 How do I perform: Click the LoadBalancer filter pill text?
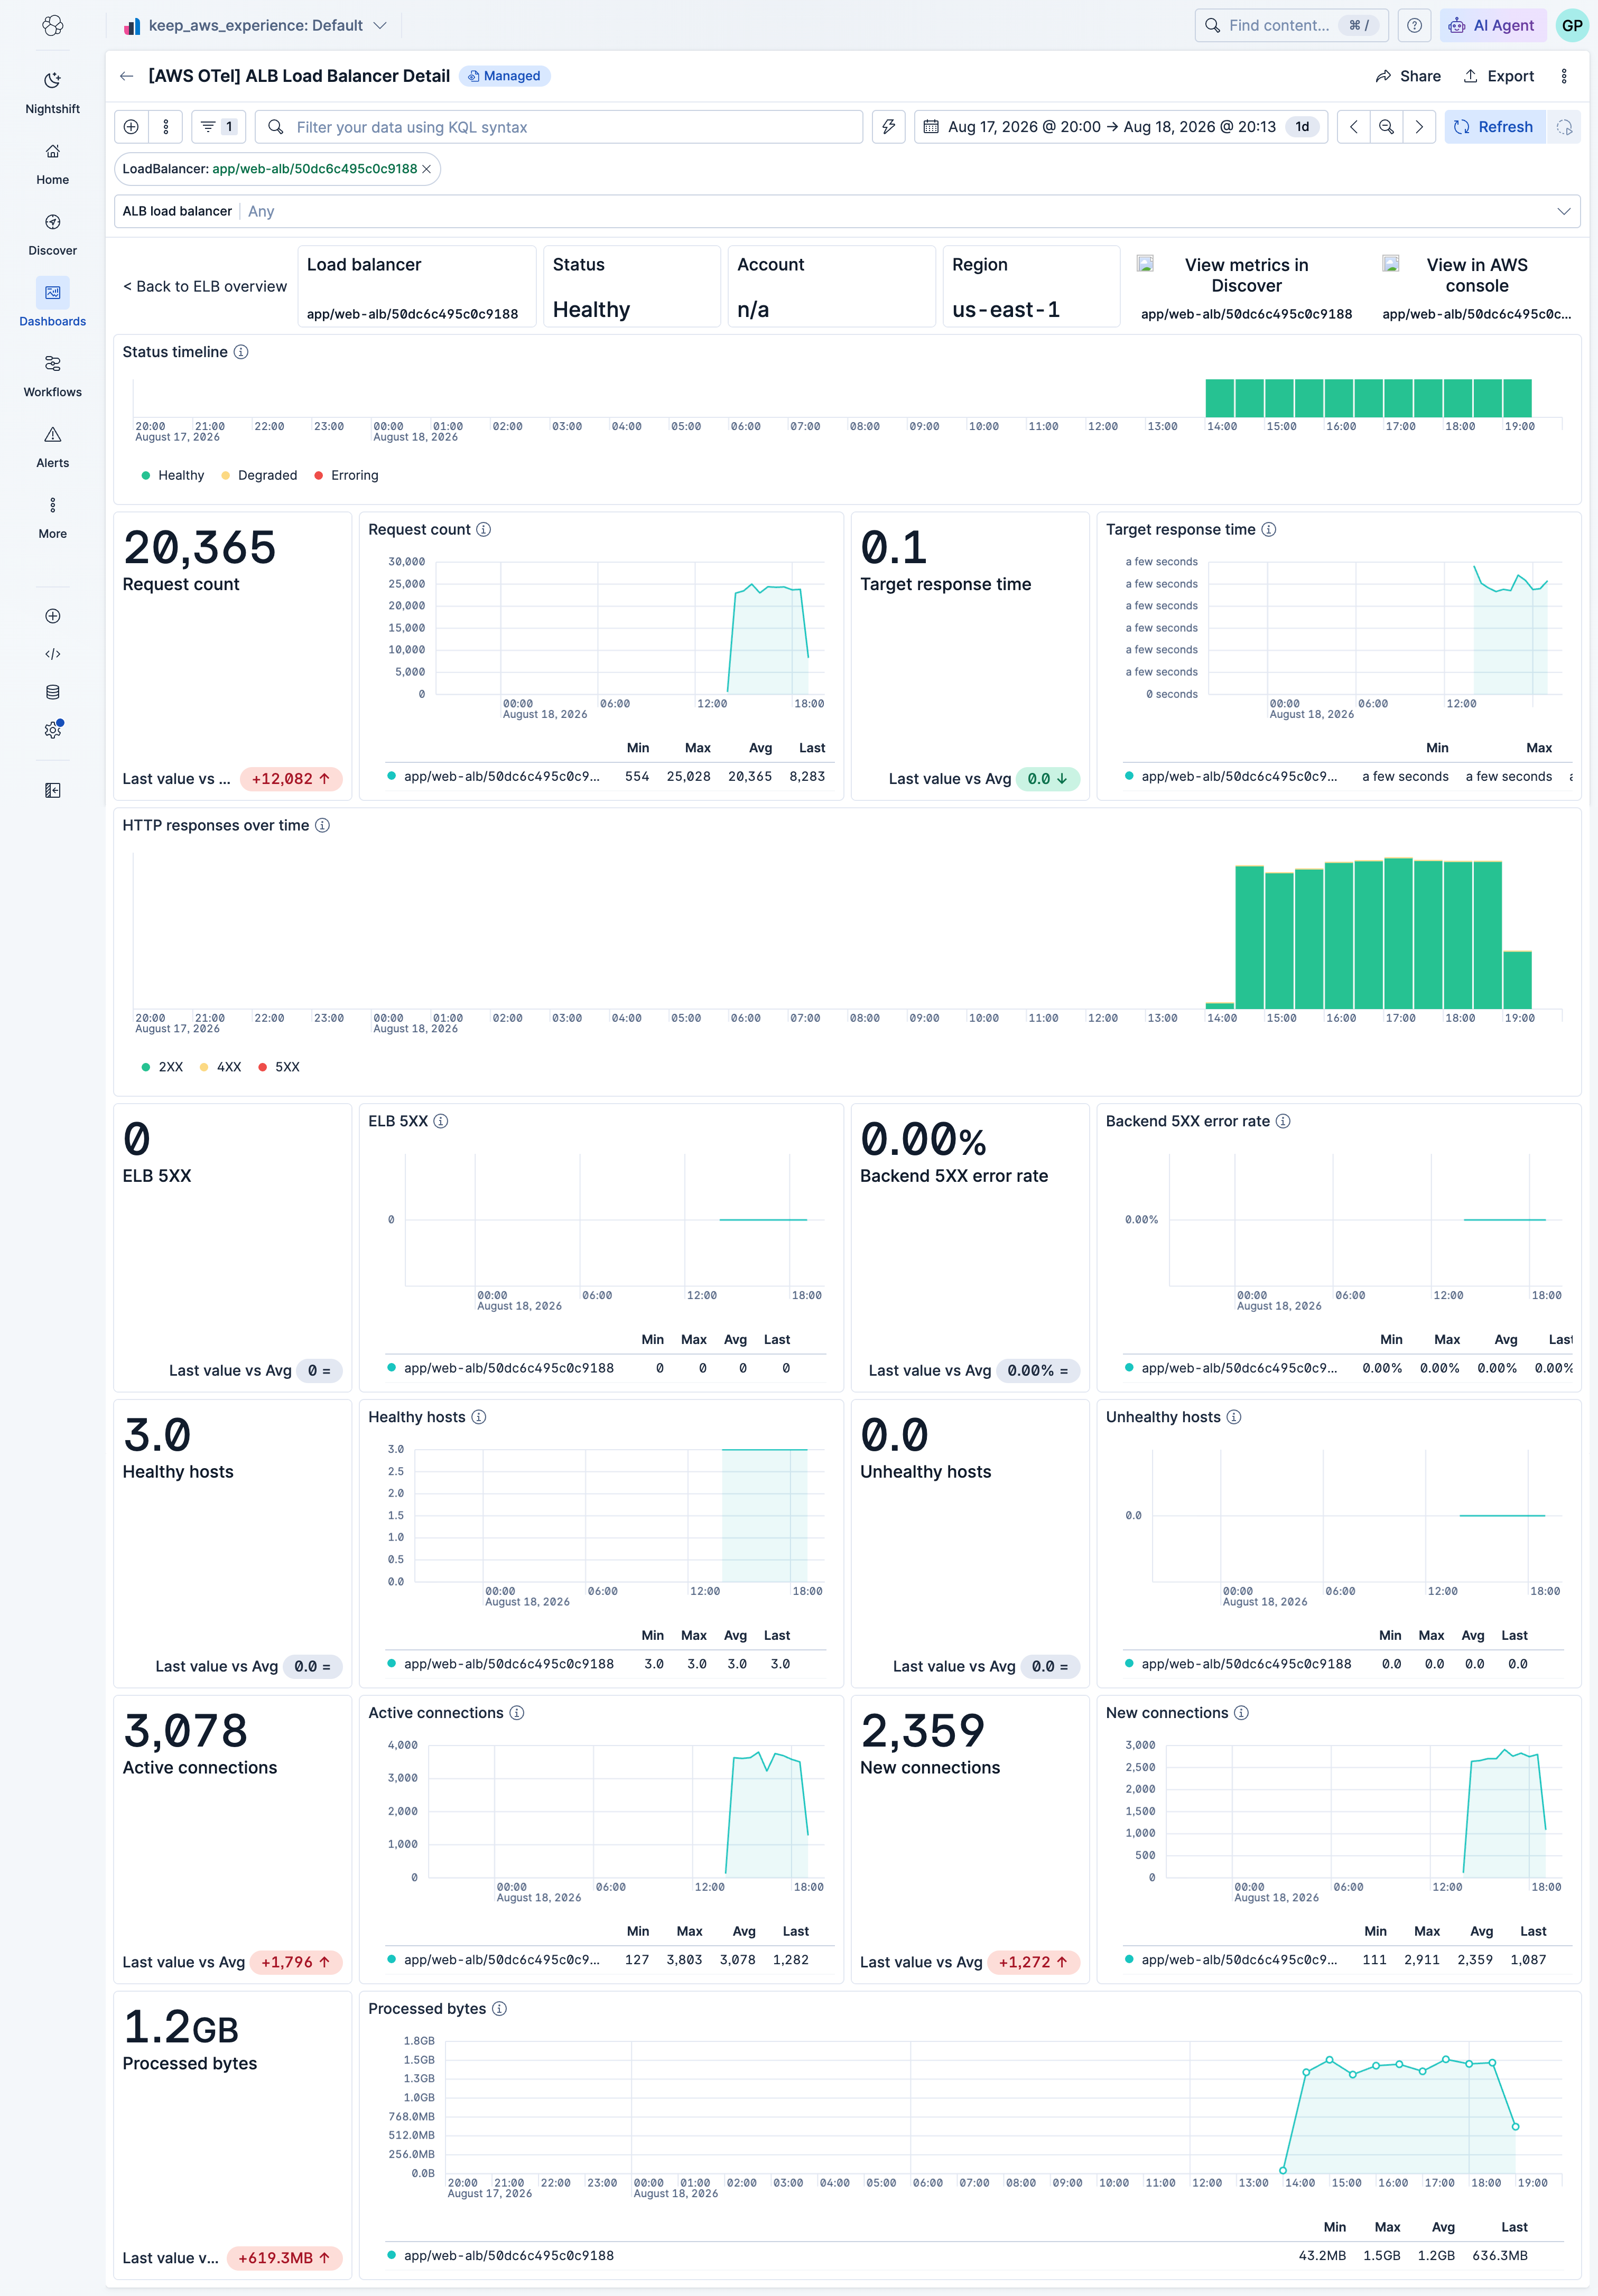[270, 169]
